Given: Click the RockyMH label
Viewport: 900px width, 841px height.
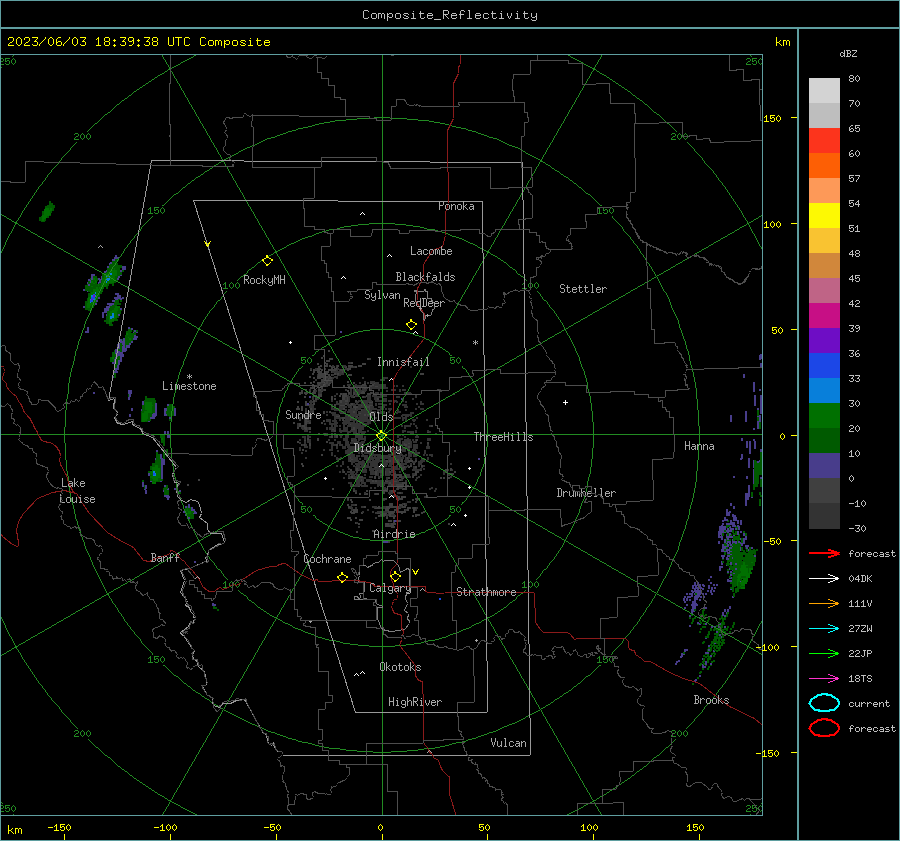Looking at the screenshot, I should 264,280.
